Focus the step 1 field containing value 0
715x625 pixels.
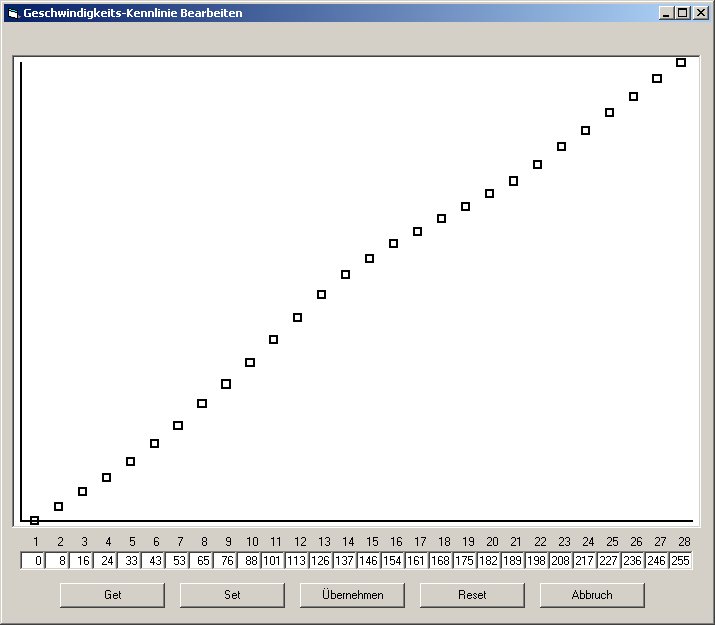(32, 561)
